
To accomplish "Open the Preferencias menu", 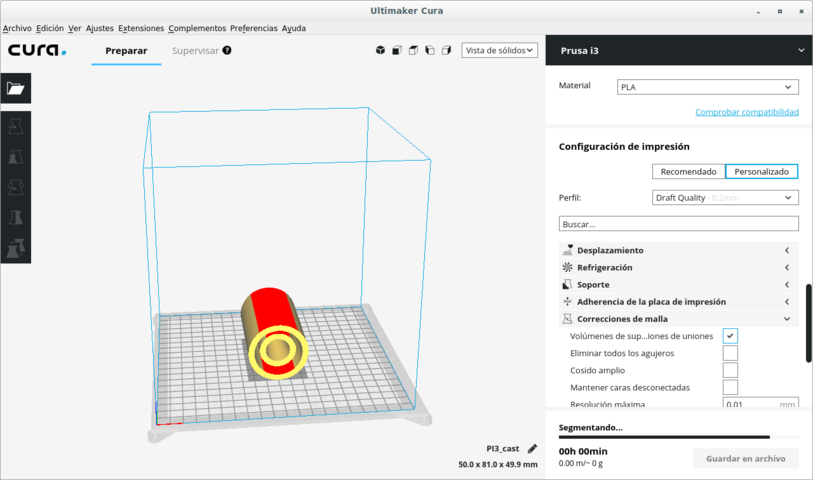I will (254, 28).
